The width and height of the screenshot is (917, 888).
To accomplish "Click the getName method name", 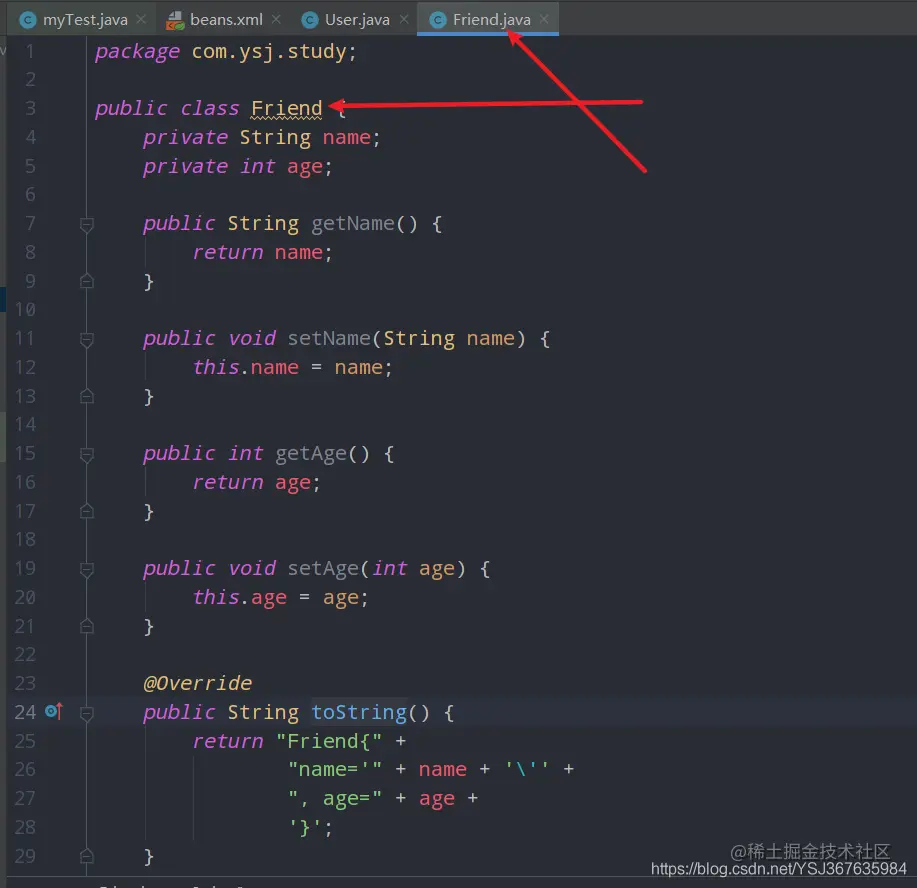I will 353,223.
